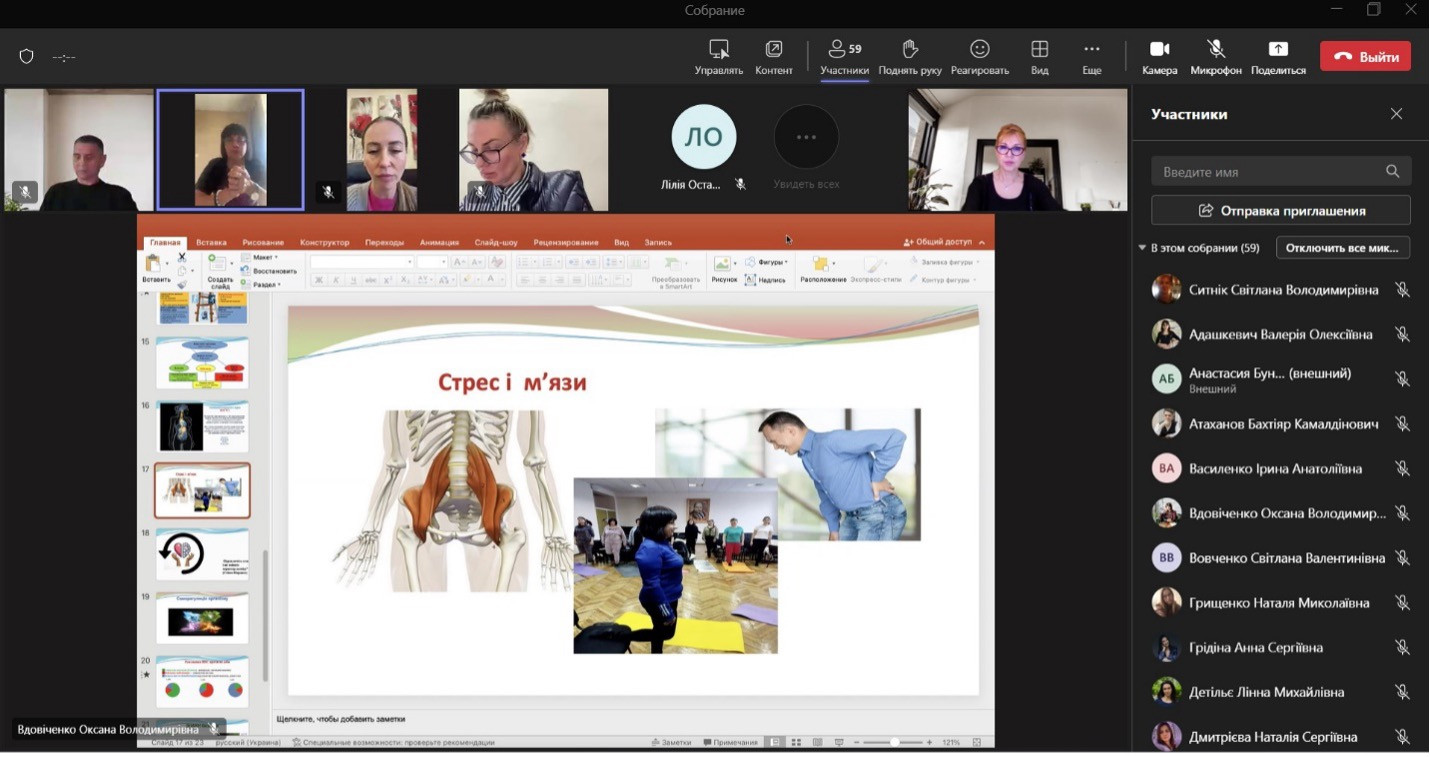Switch to the Вставка ribbon tab
The width and height of the screenshot is (1430, 757).
[211, 242]
